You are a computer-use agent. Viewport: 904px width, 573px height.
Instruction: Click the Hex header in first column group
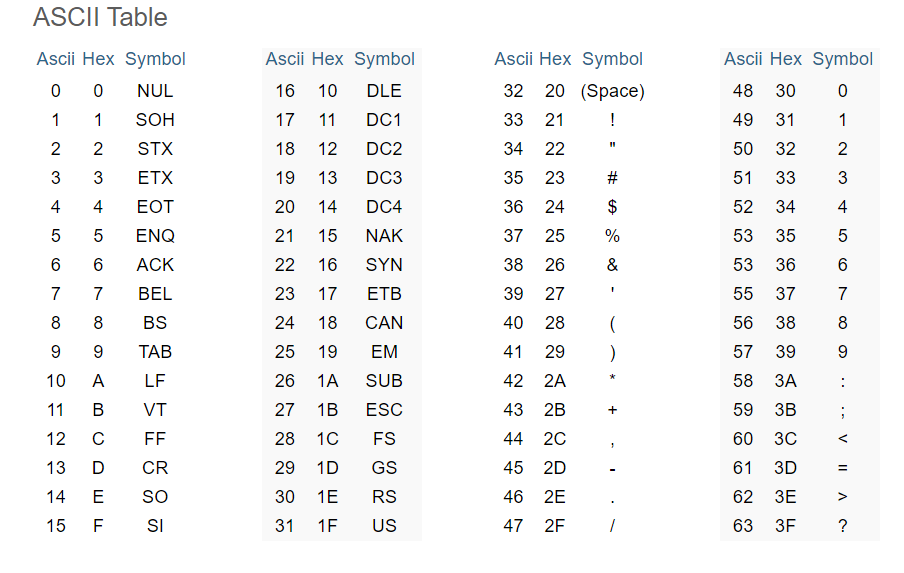(98, 59)
